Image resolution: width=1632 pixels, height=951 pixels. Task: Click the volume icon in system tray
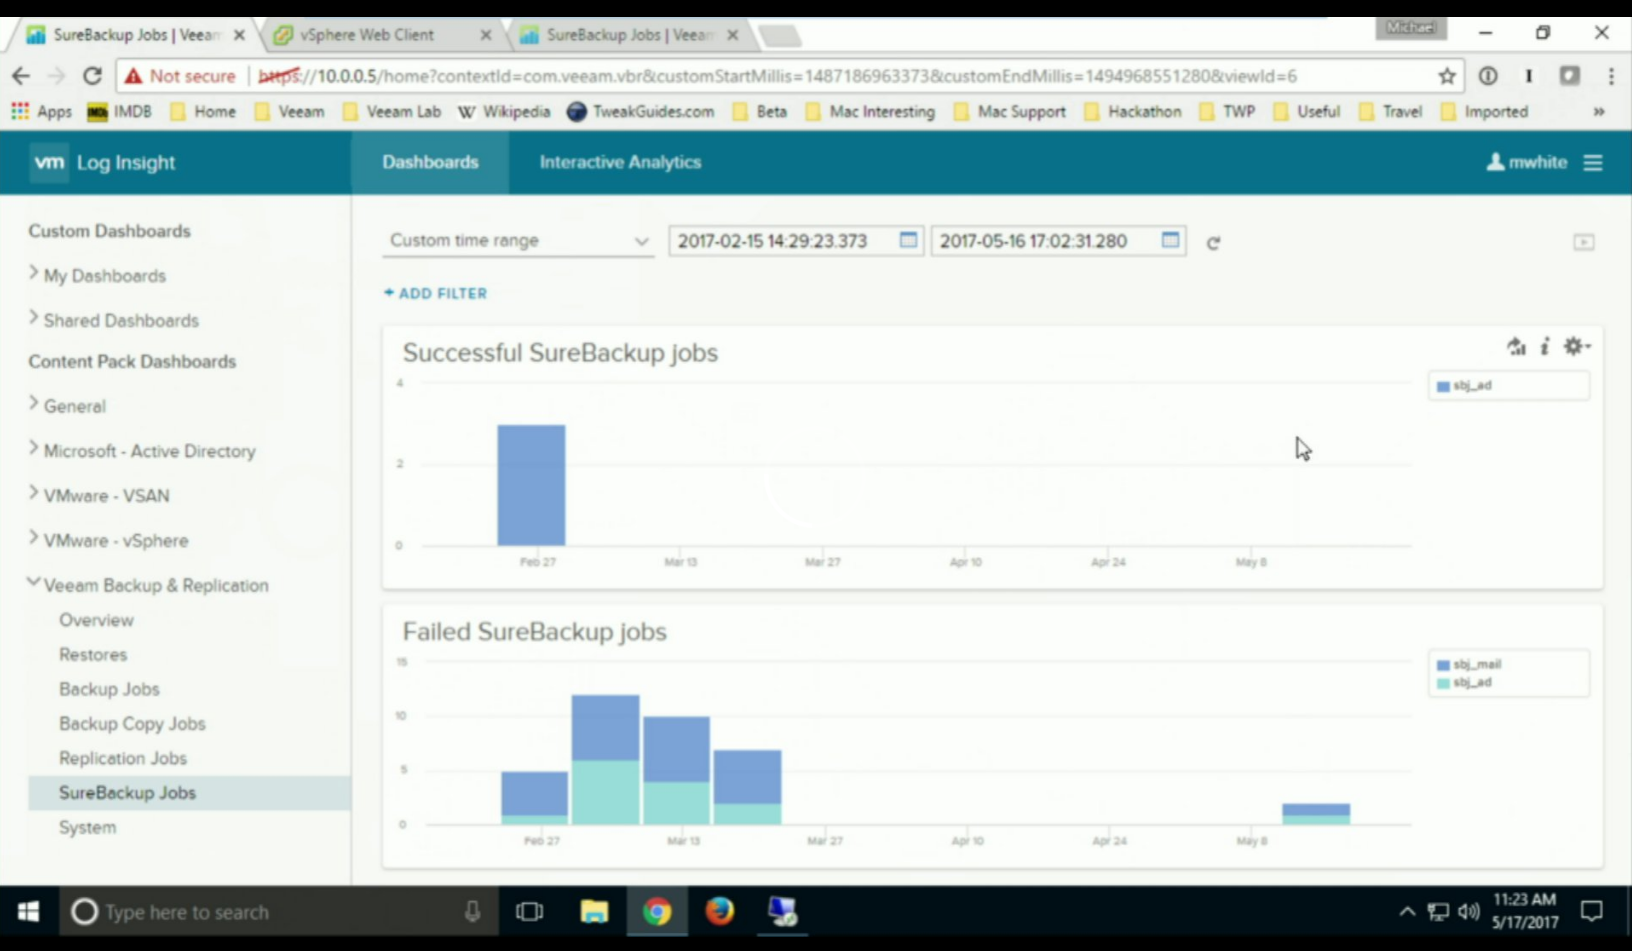tap(1468, 911)
